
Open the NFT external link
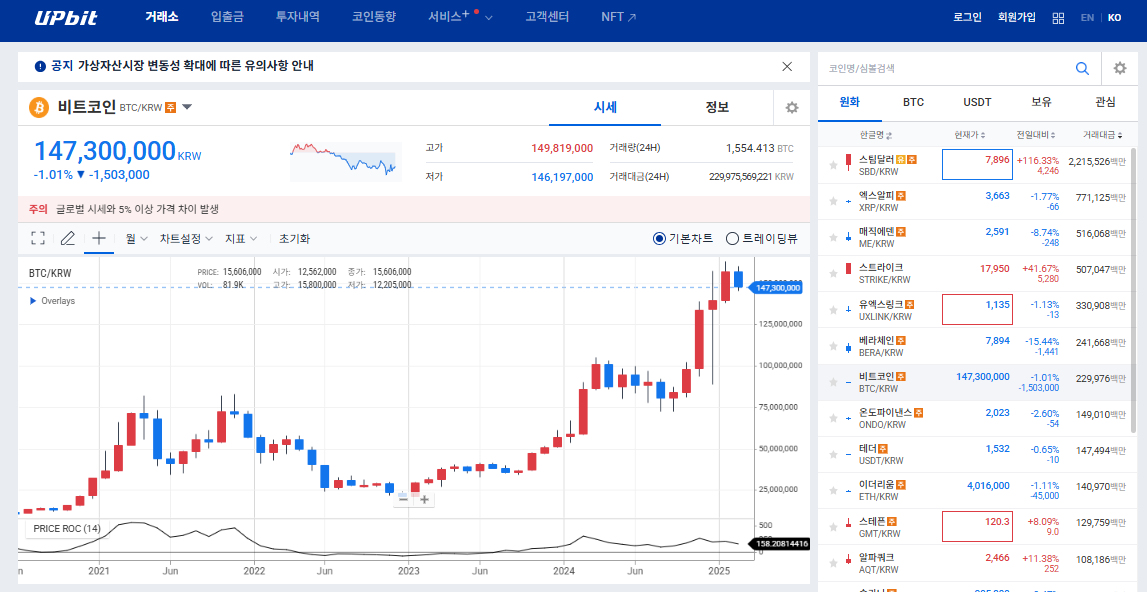[619, 17]
